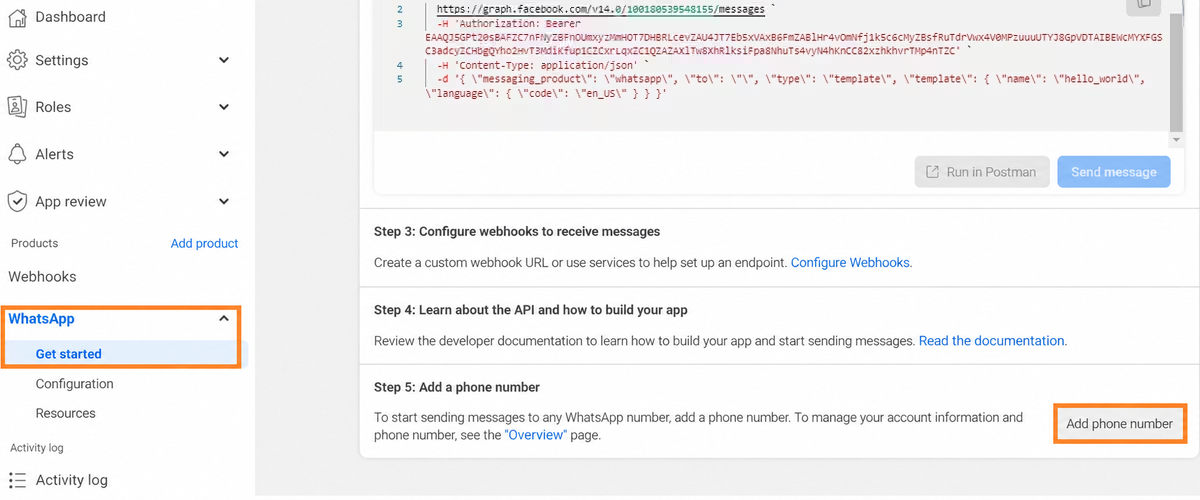Screen dimensions: 1200x500
Task: Click the Roles badge icon
Action: pyautogui.click(x=17, y=107)
